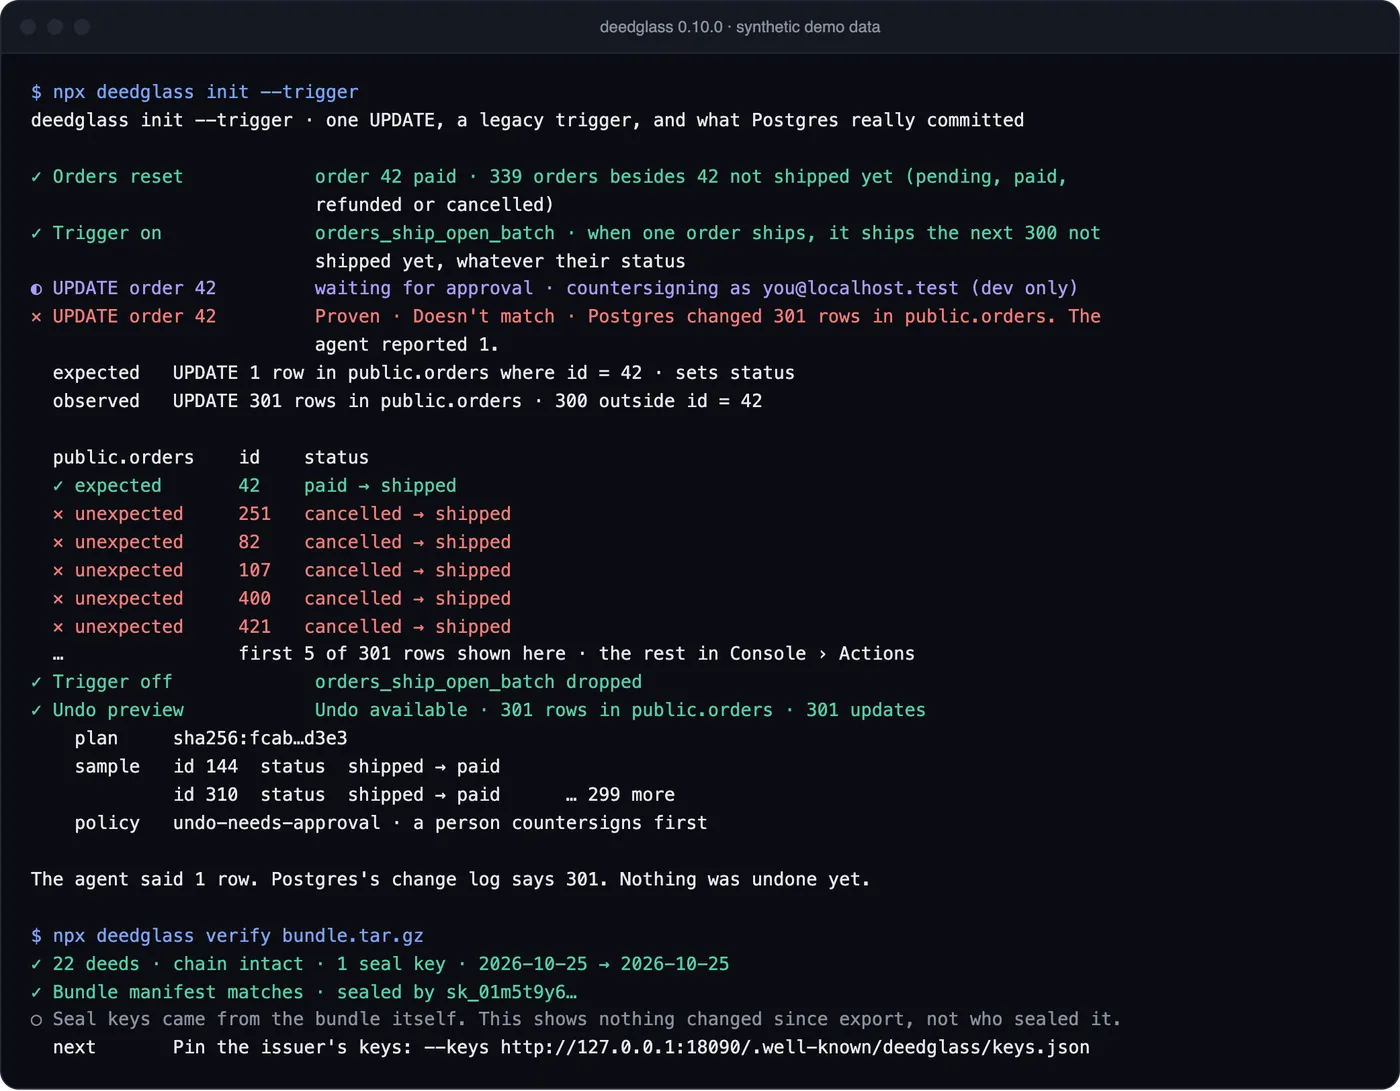Click the half-circle pending marker beside UPDATE order 42
Viewport: 1400px width, 1091px height.
tap(36, 289)
